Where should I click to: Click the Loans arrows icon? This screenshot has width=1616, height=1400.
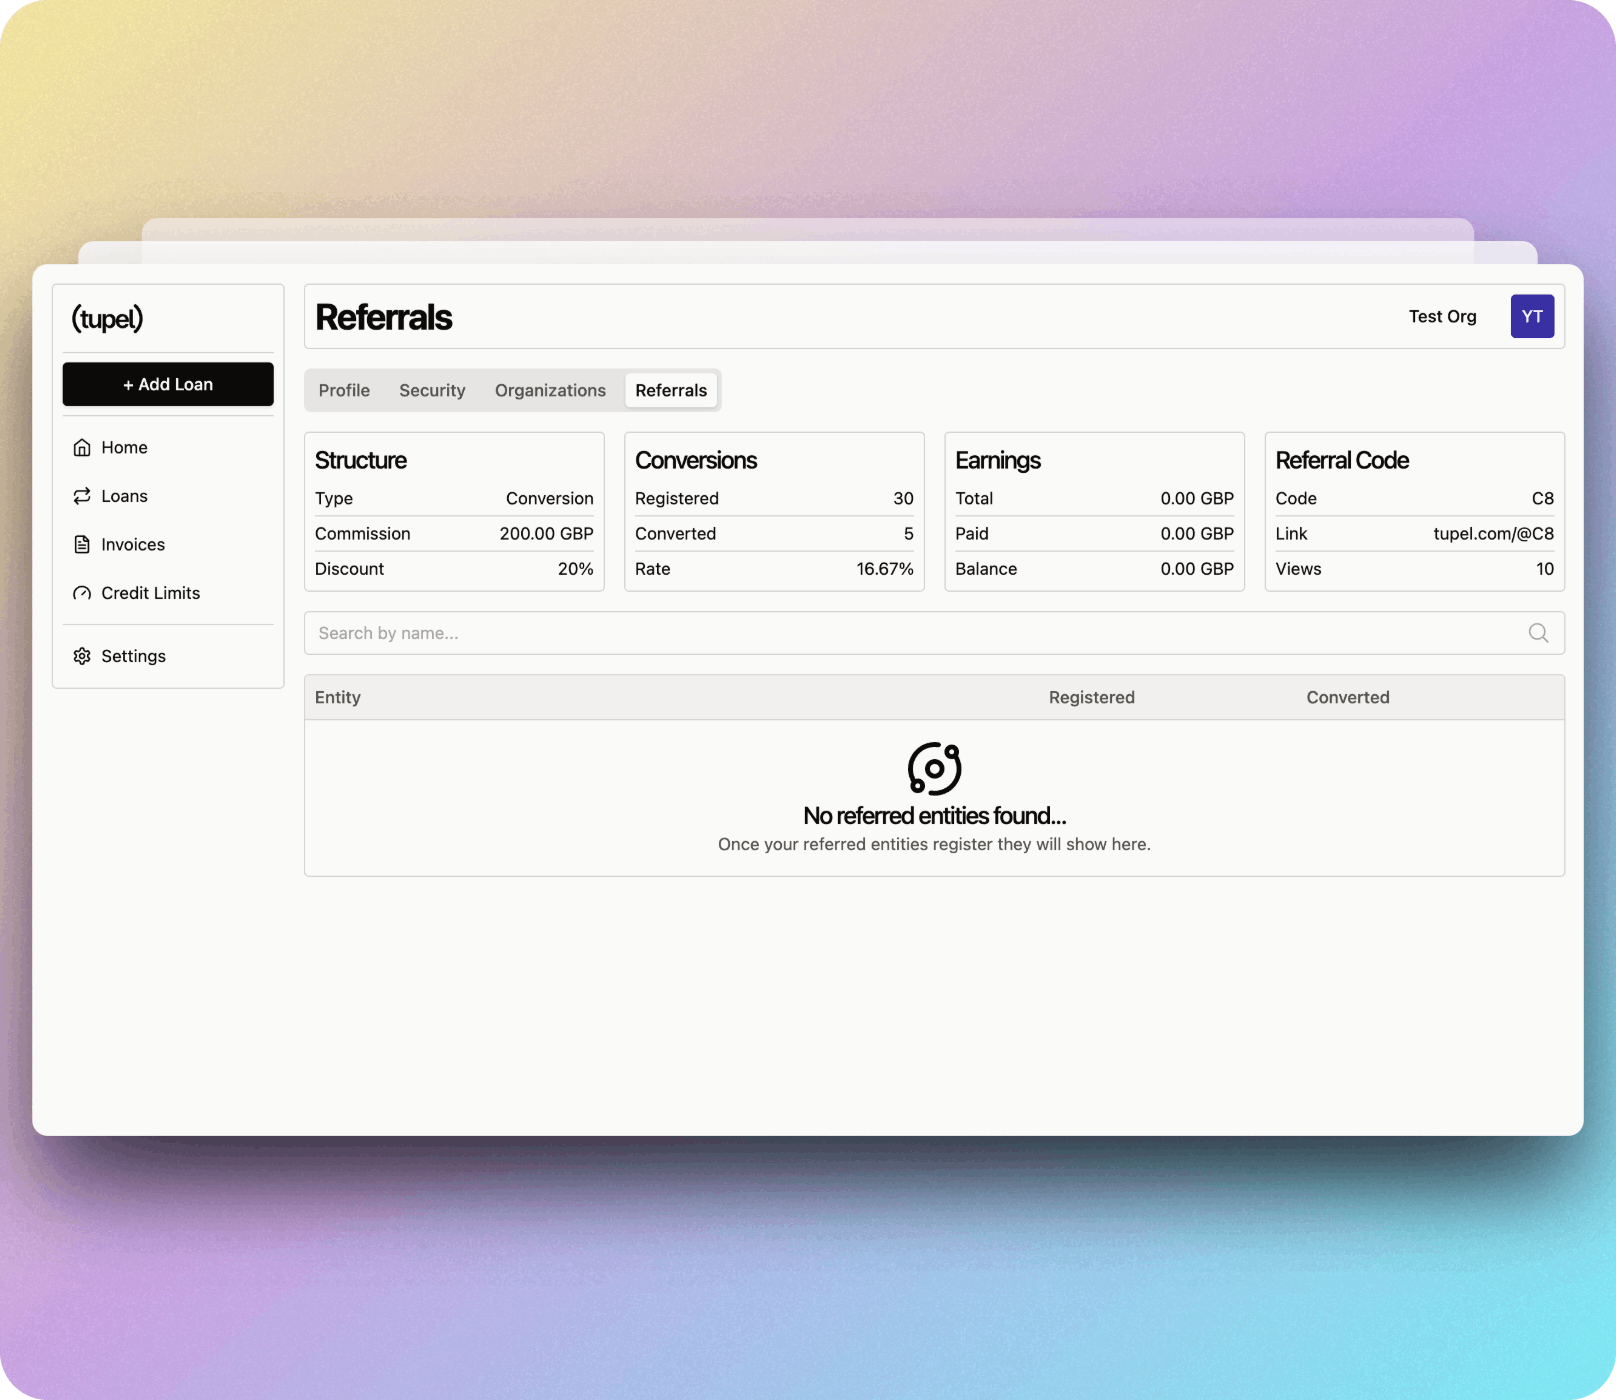[x=82, y=496]
